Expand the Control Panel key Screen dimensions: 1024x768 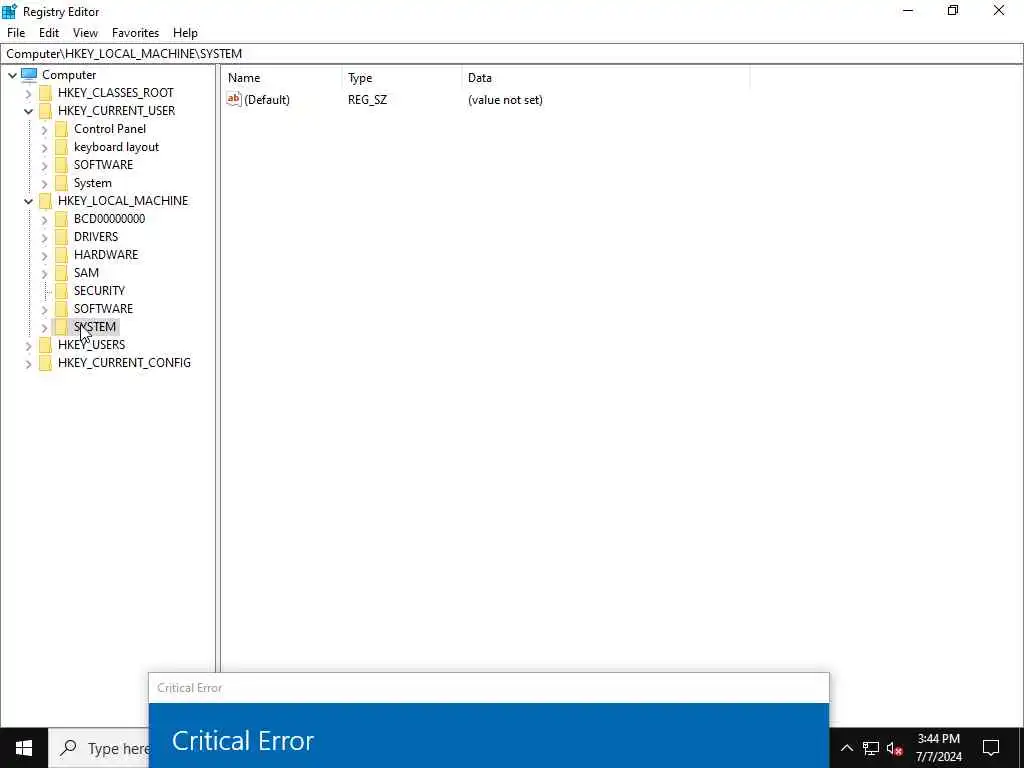click(44, 129)
